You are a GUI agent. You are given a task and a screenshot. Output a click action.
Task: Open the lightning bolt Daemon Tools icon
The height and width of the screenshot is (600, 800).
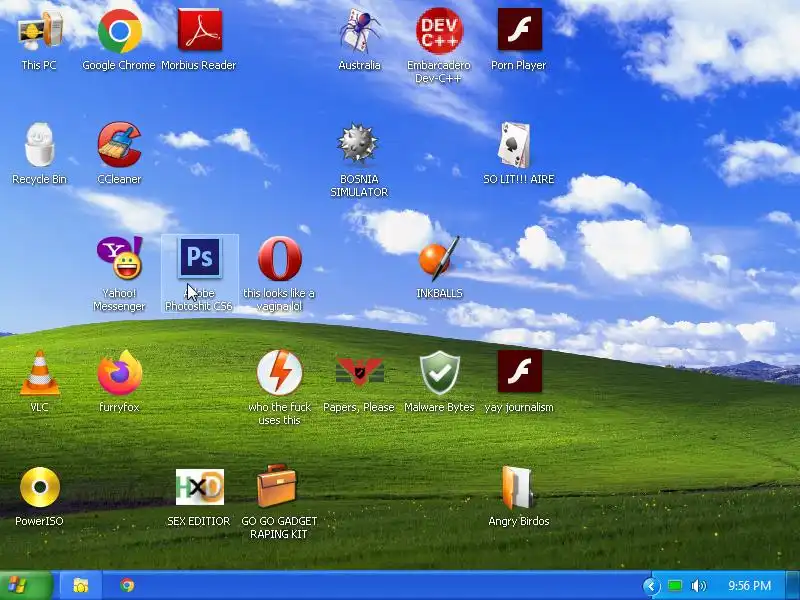tap(280, 372)
